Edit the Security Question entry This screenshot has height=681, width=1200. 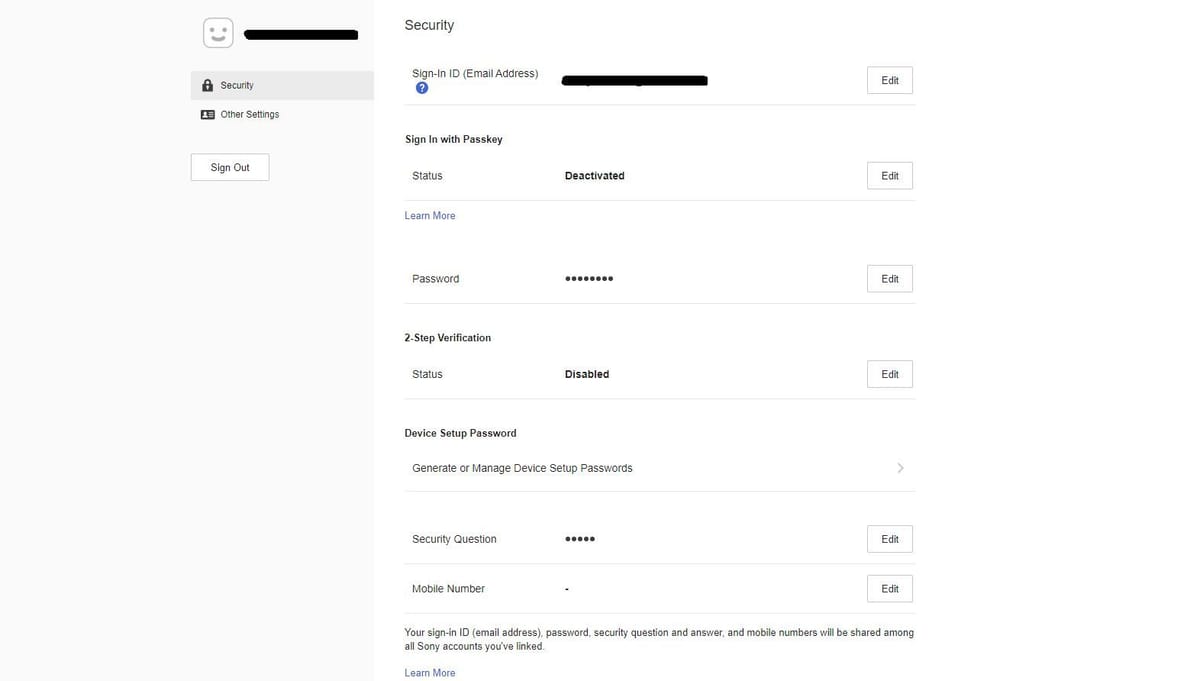[888, 538]
